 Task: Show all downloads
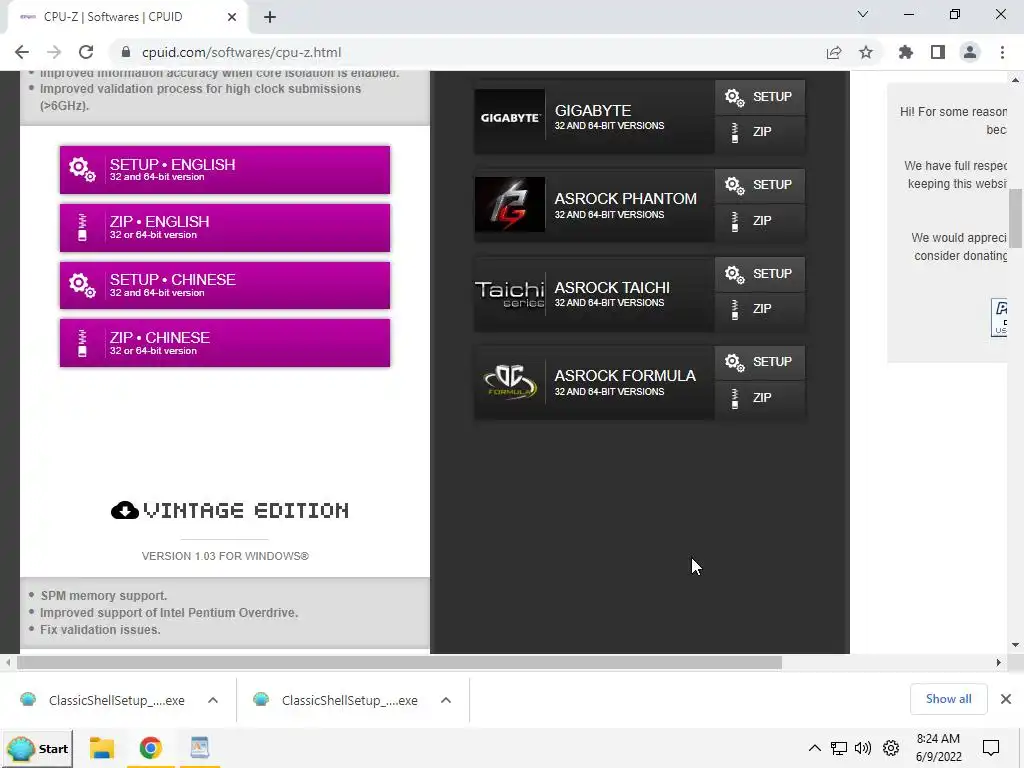click(948, 699)
